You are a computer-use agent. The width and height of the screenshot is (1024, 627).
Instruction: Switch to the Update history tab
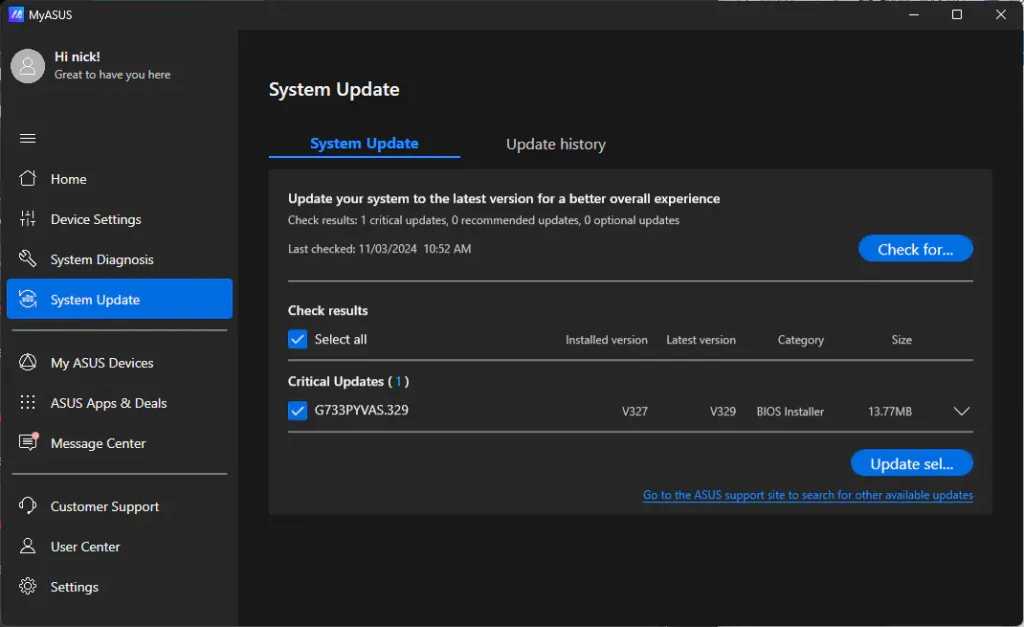[556, 144]
